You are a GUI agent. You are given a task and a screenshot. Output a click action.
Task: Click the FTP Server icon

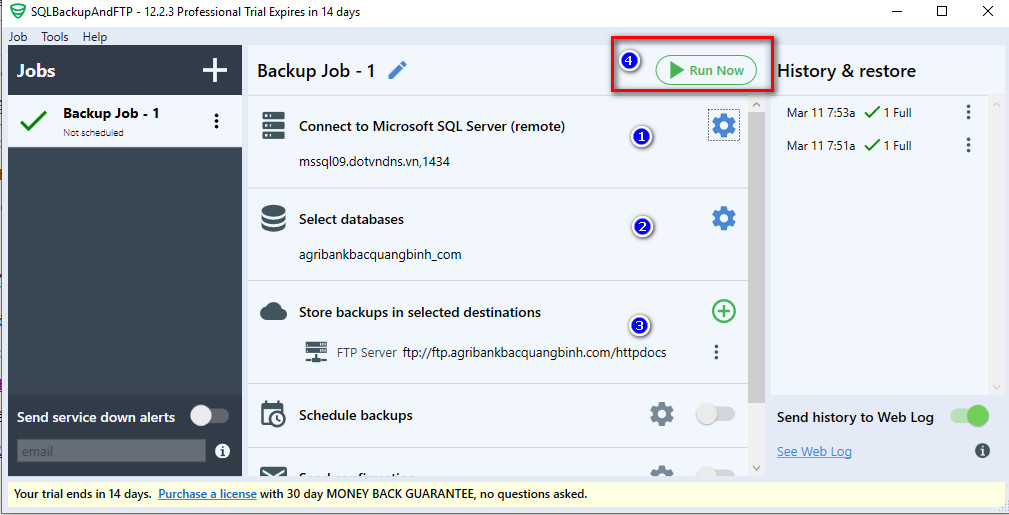(x=316, y=352)
